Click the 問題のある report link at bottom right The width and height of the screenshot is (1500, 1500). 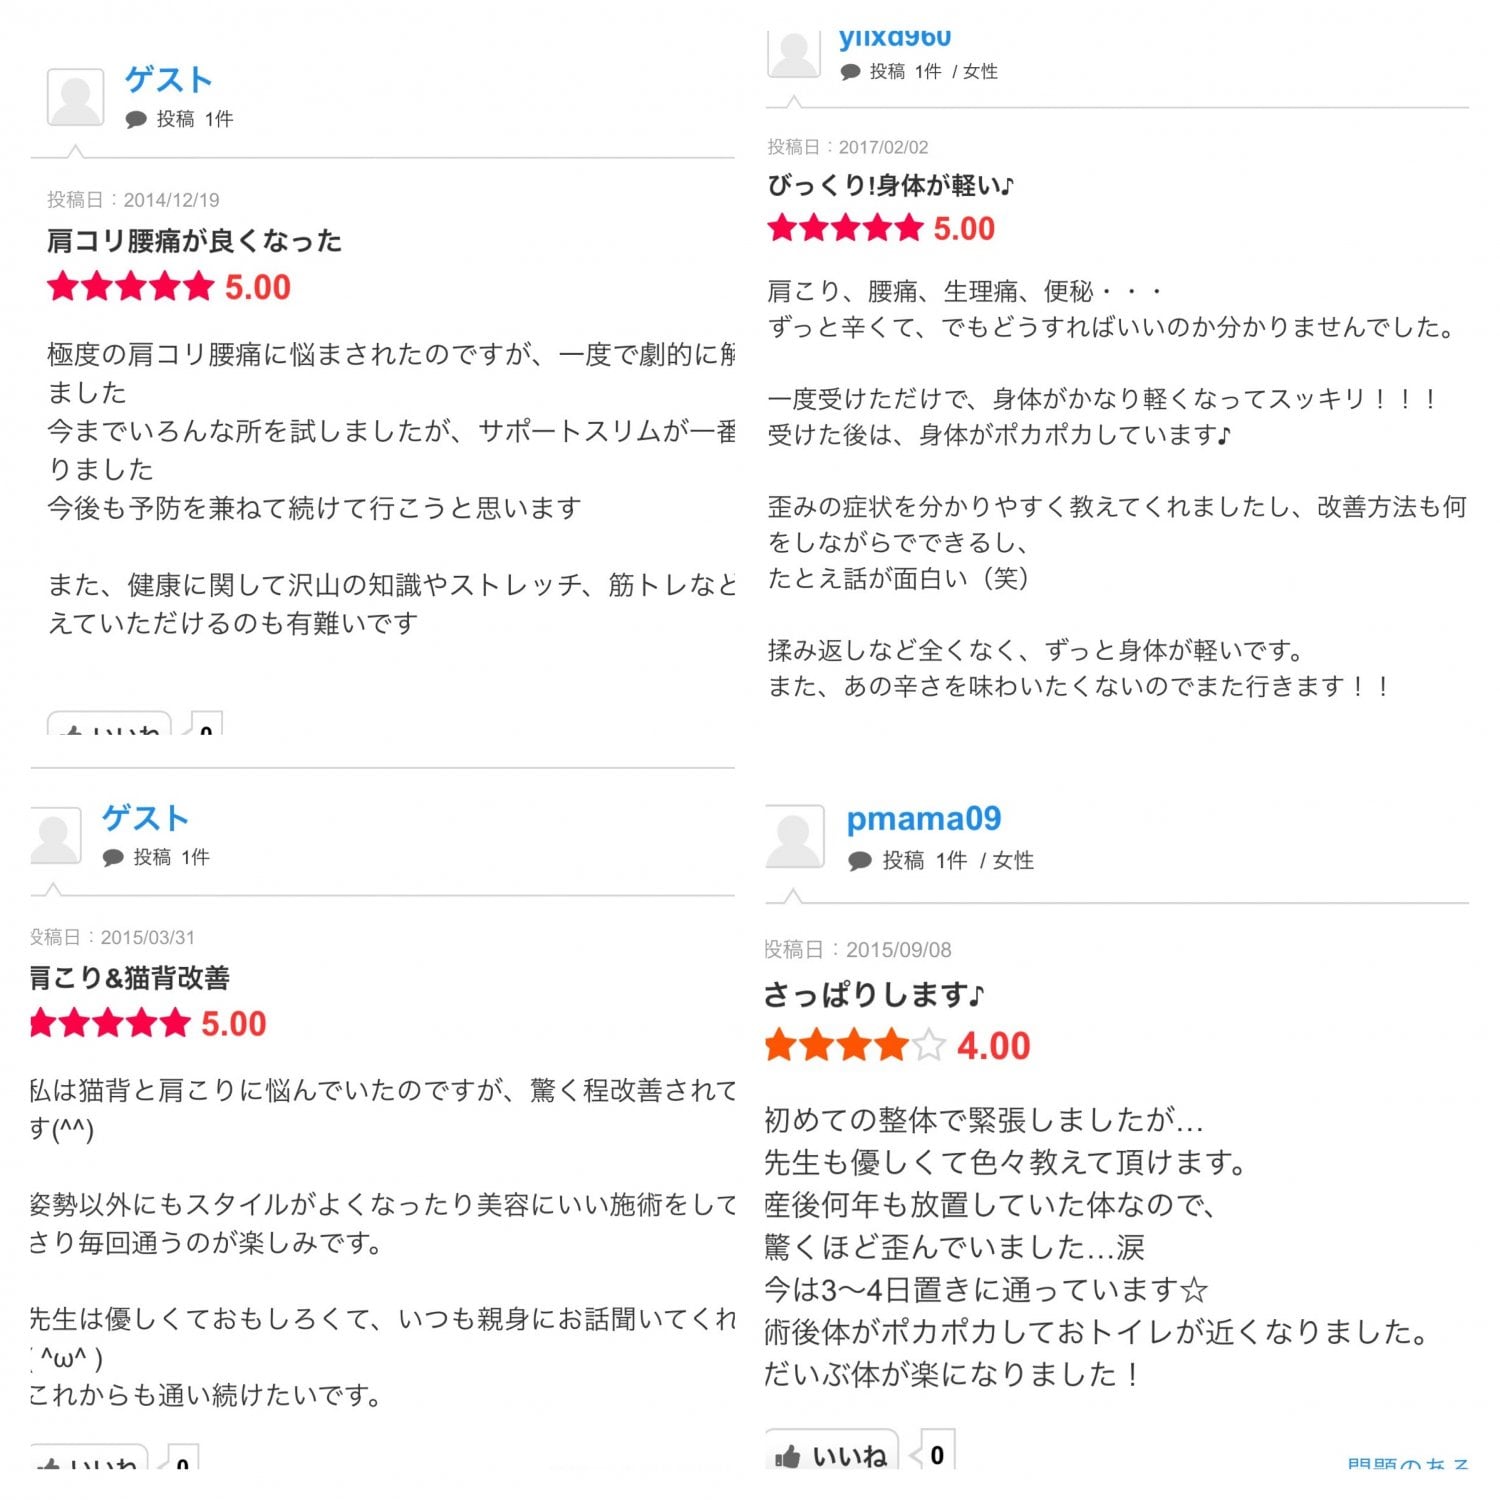tap(1407, 1464)
